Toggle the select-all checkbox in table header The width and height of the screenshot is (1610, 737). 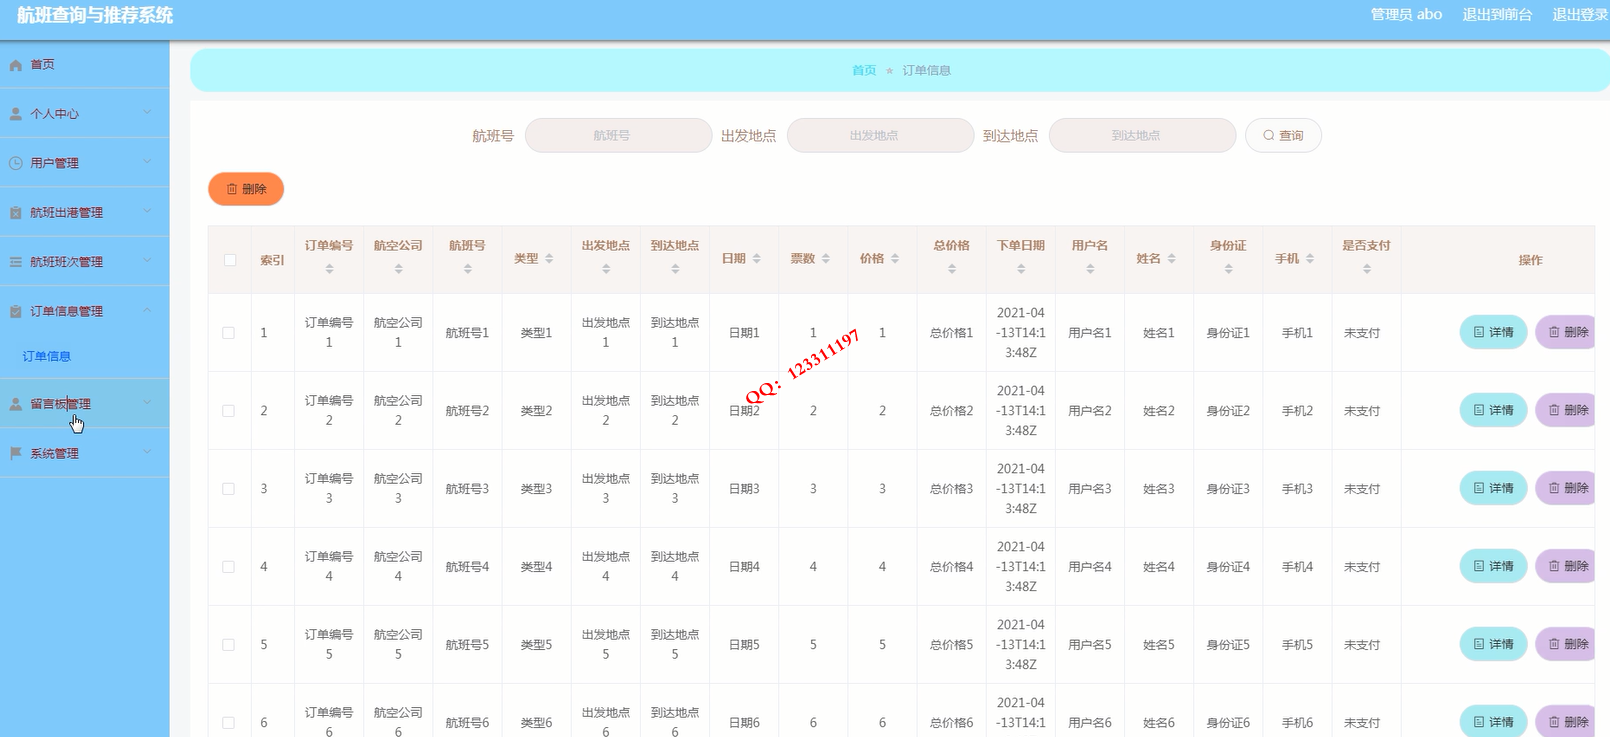230,260
